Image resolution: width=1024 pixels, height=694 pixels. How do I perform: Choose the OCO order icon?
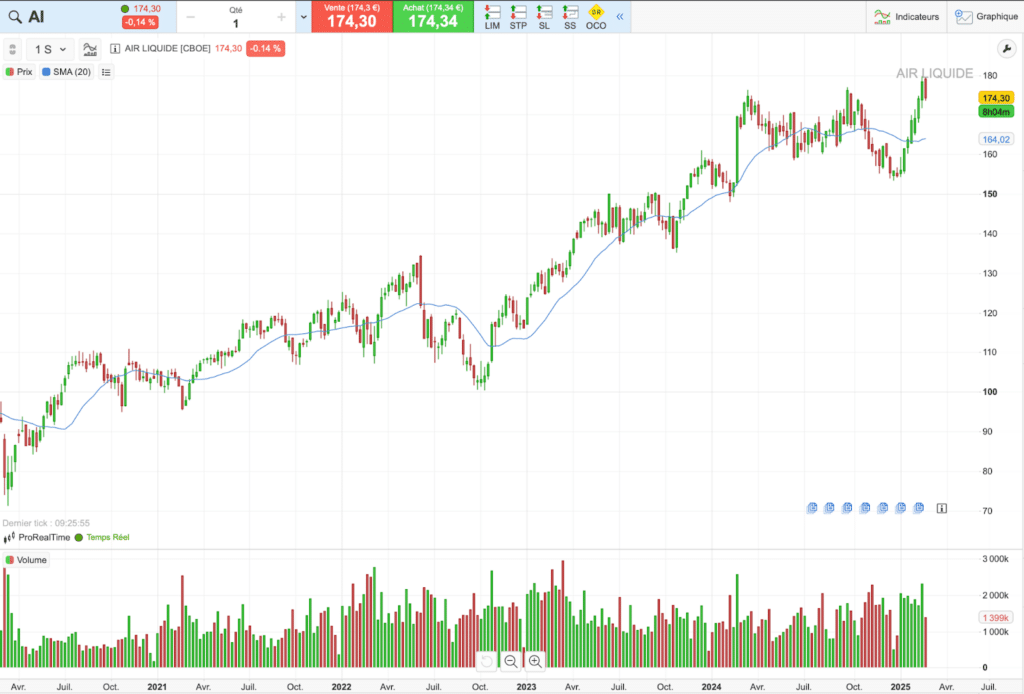pos(596,17)
